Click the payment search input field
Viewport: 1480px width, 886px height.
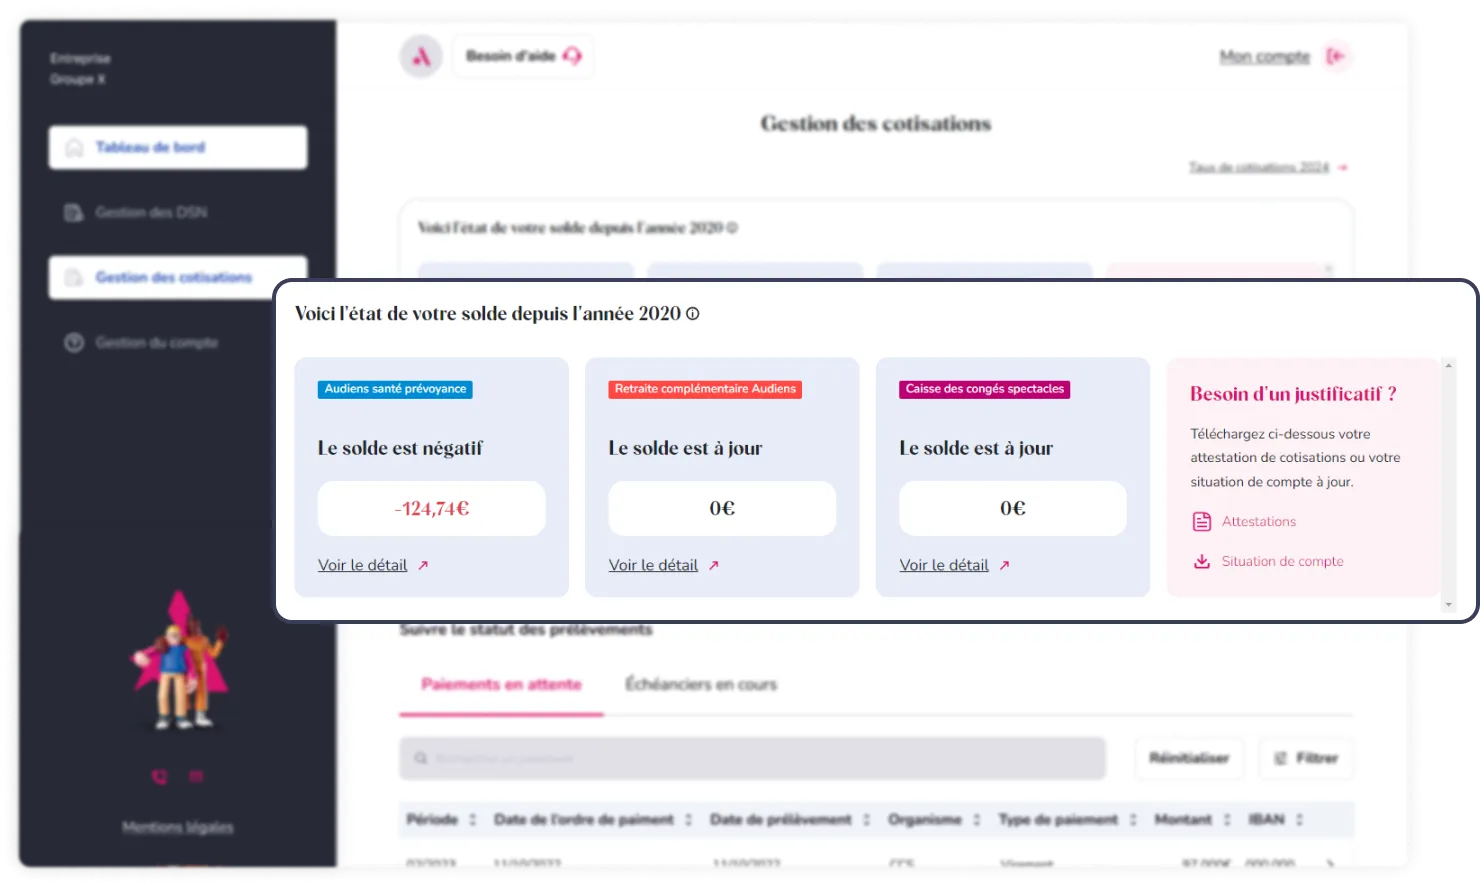[752, 759]
